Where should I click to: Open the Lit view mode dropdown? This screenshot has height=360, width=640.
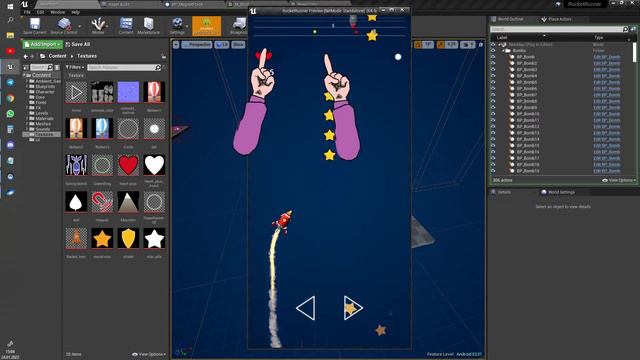[x=222, y=44]
